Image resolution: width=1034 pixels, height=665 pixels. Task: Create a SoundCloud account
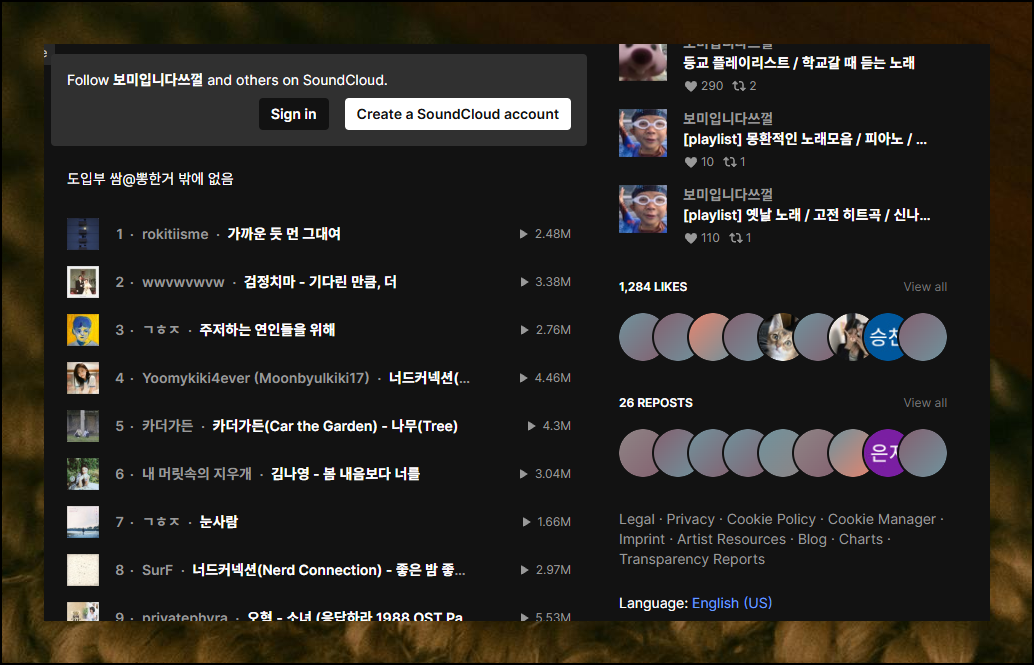(x=458, y=114)
